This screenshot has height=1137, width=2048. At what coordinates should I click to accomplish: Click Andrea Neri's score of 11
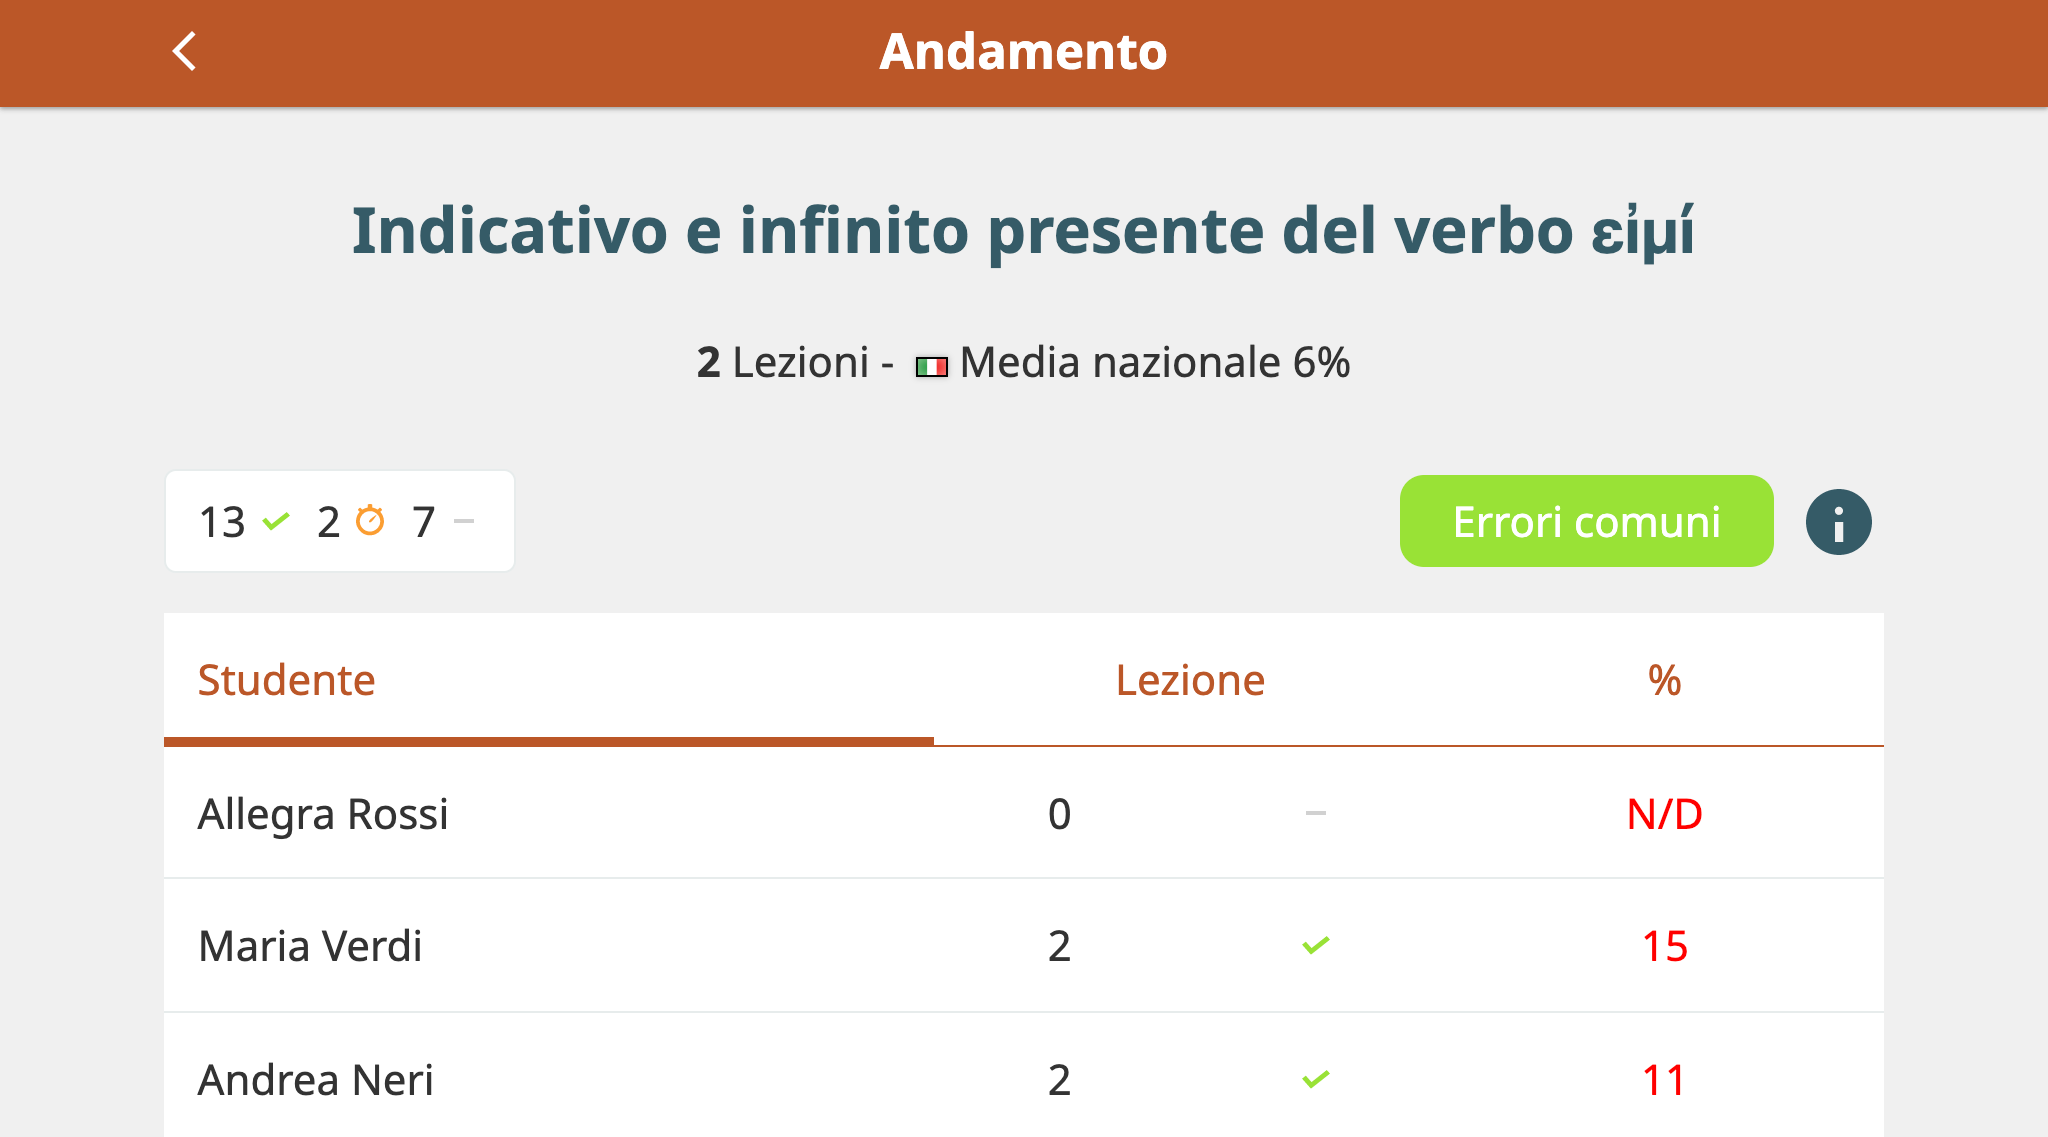pyautogui.click(x=1664, y=1080)
